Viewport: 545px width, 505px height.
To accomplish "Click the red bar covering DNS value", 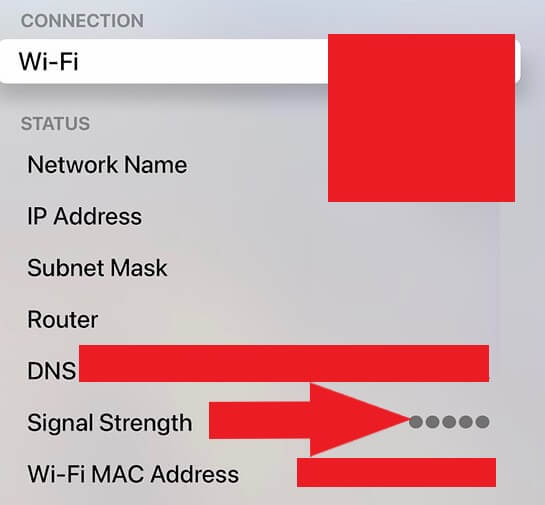I will pos(284,364).
